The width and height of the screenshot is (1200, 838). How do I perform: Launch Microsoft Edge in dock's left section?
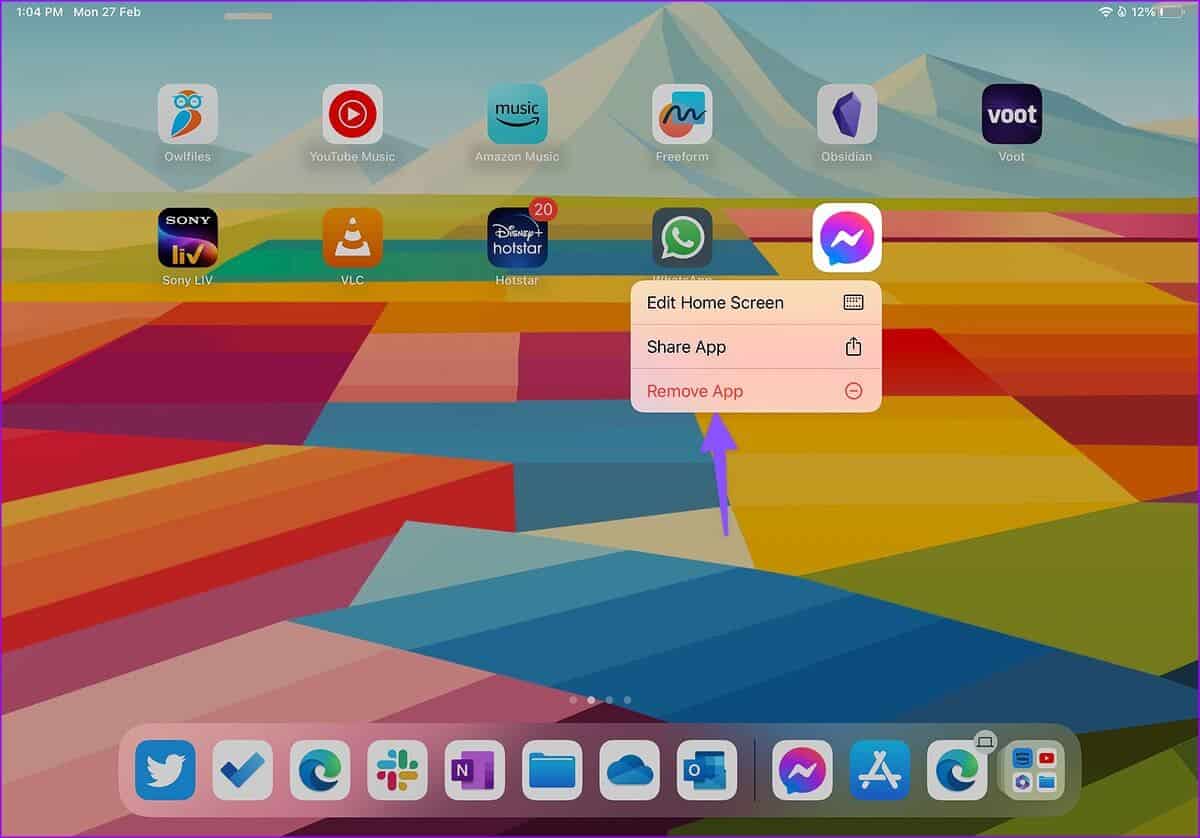[x=320, y=770]
